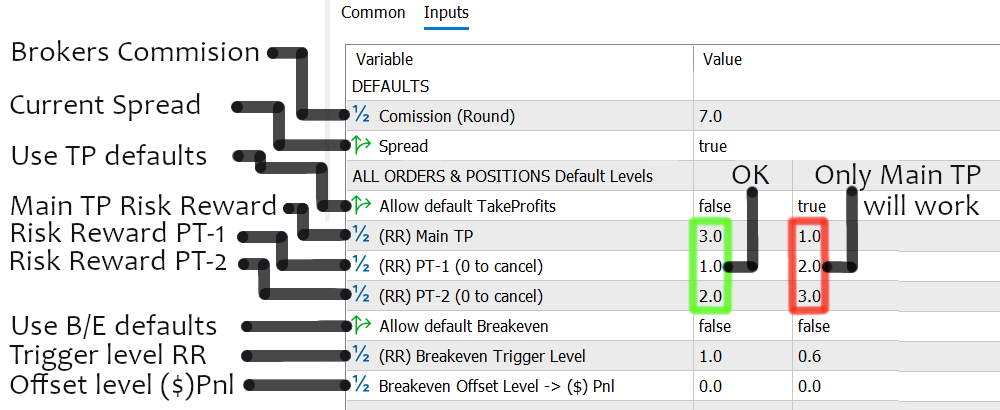Click the Allow default TakeProfits arrow icon
This screenshot has width=1000, height=410.
361,206
